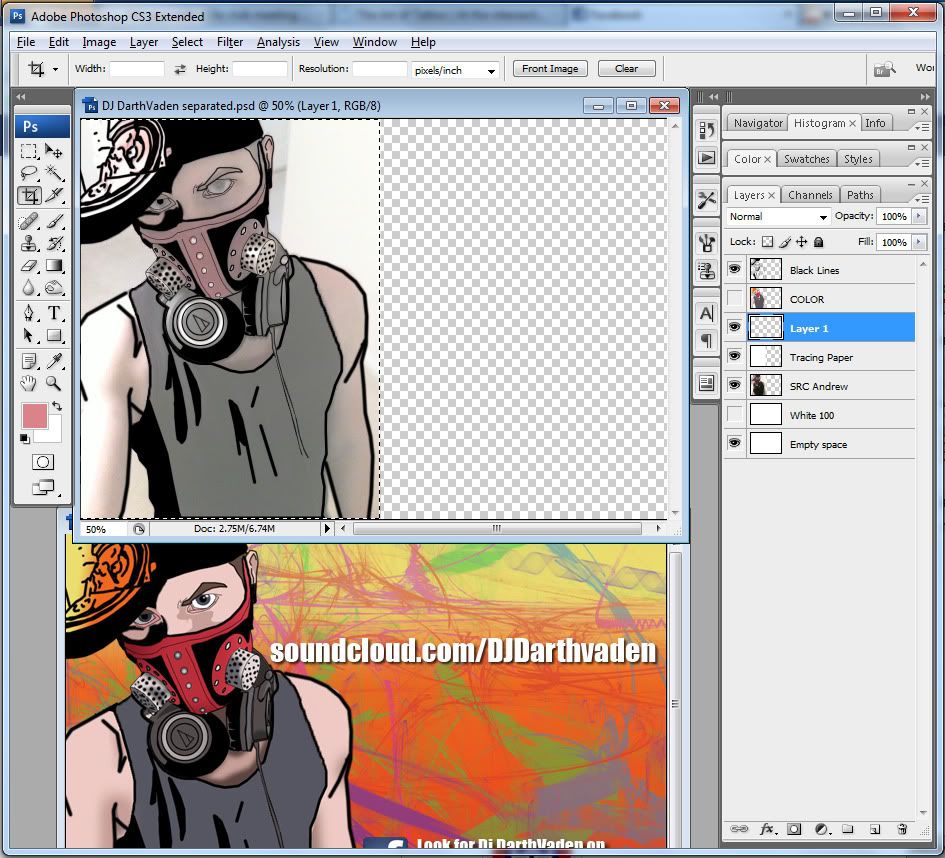Select the Rectangle shape tool
945x858 pixels.
pos(54,336)
